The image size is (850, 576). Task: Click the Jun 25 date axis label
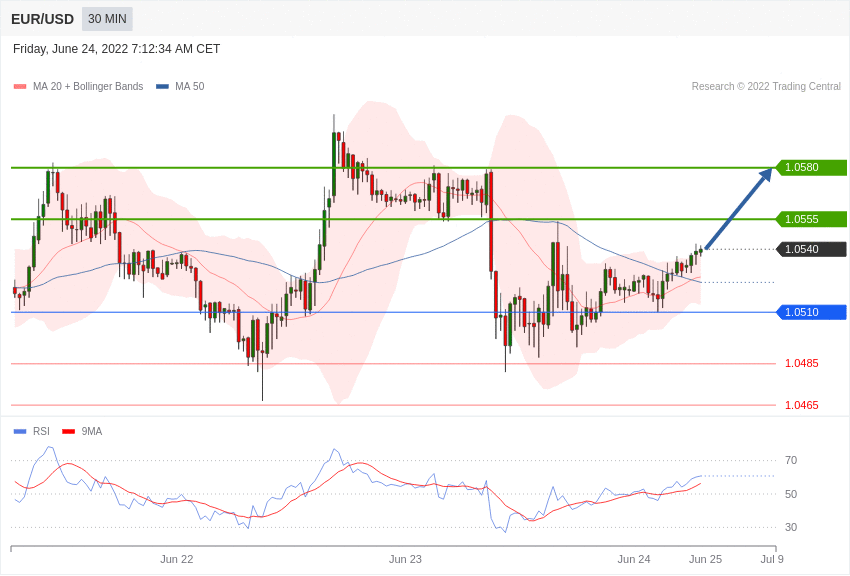705,559
